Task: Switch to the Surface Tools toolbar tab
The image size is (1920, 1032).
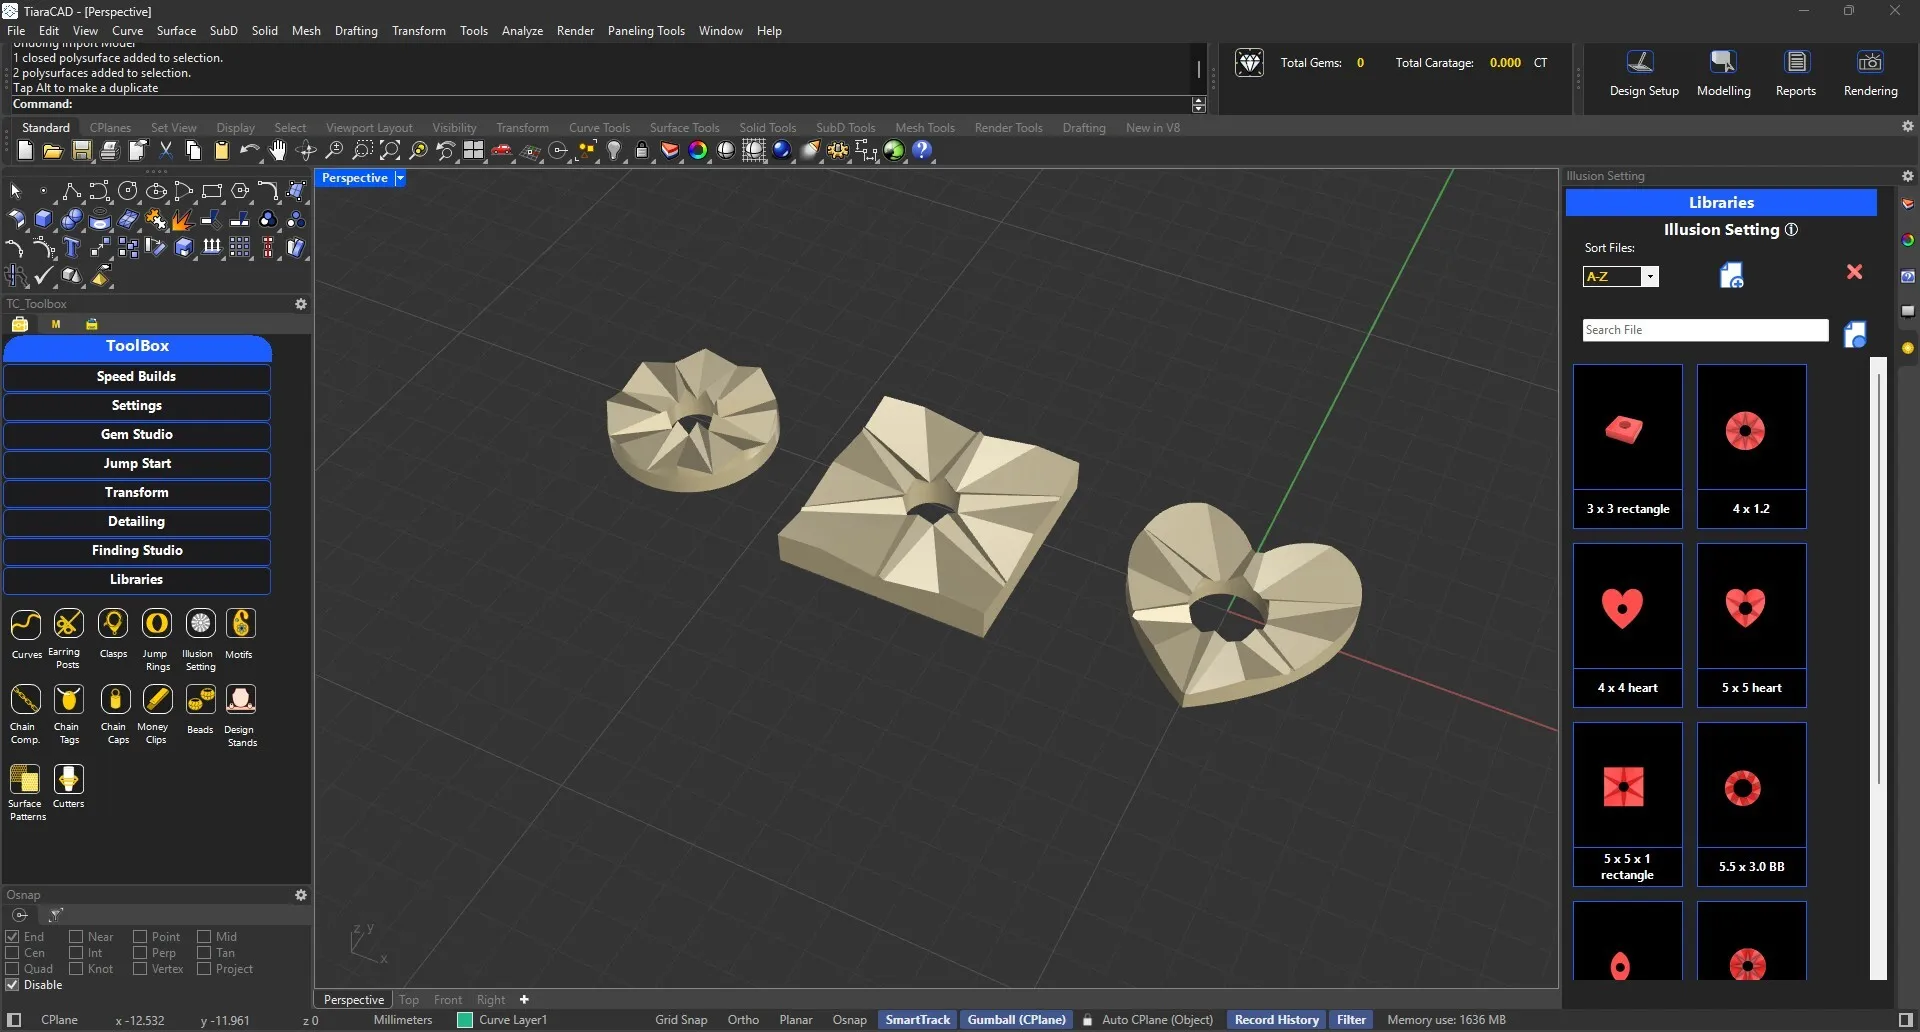Action: 684,128
